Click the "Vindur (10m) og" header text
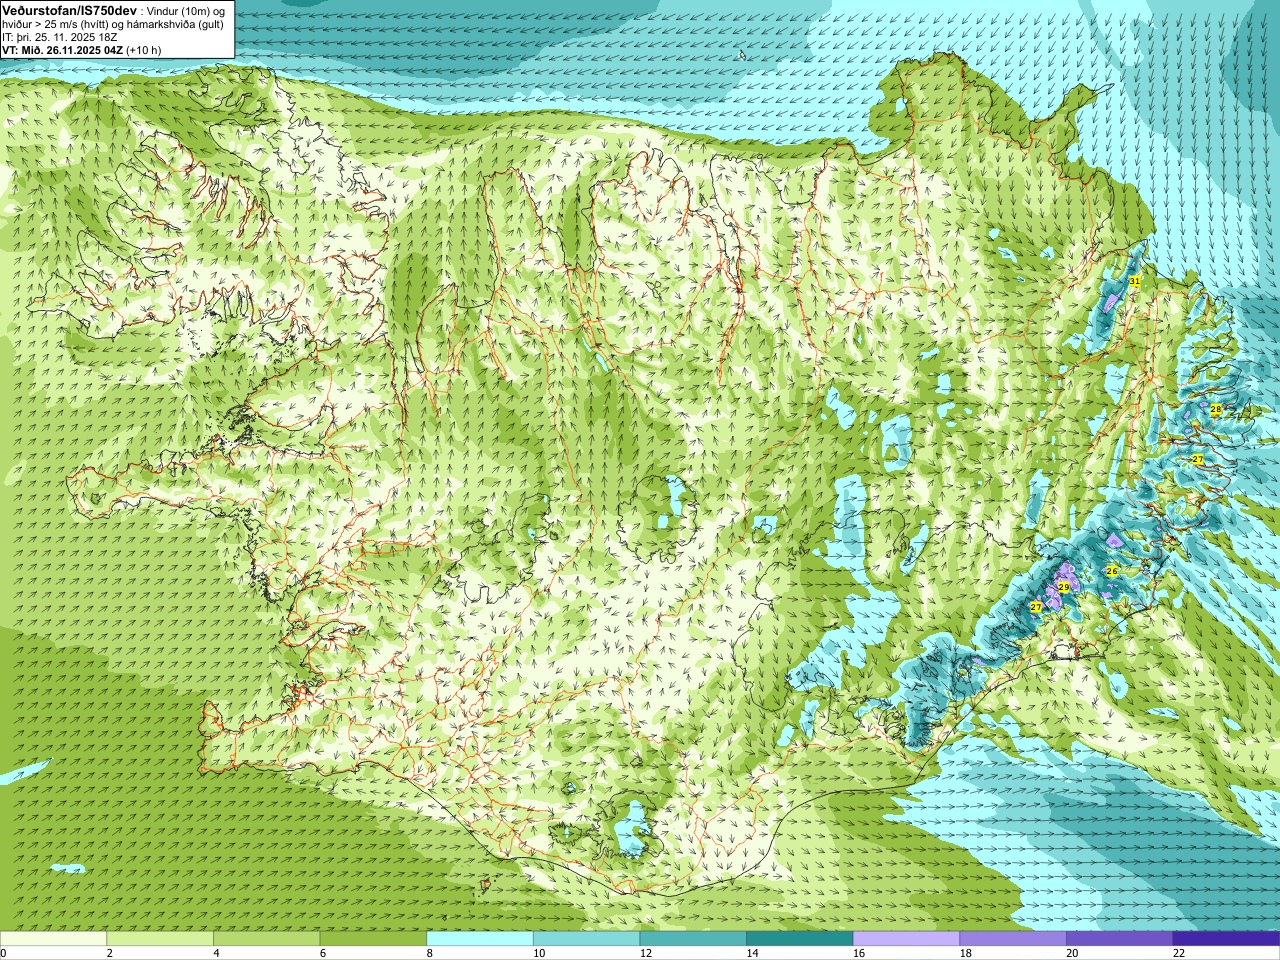 pos(186,11)
